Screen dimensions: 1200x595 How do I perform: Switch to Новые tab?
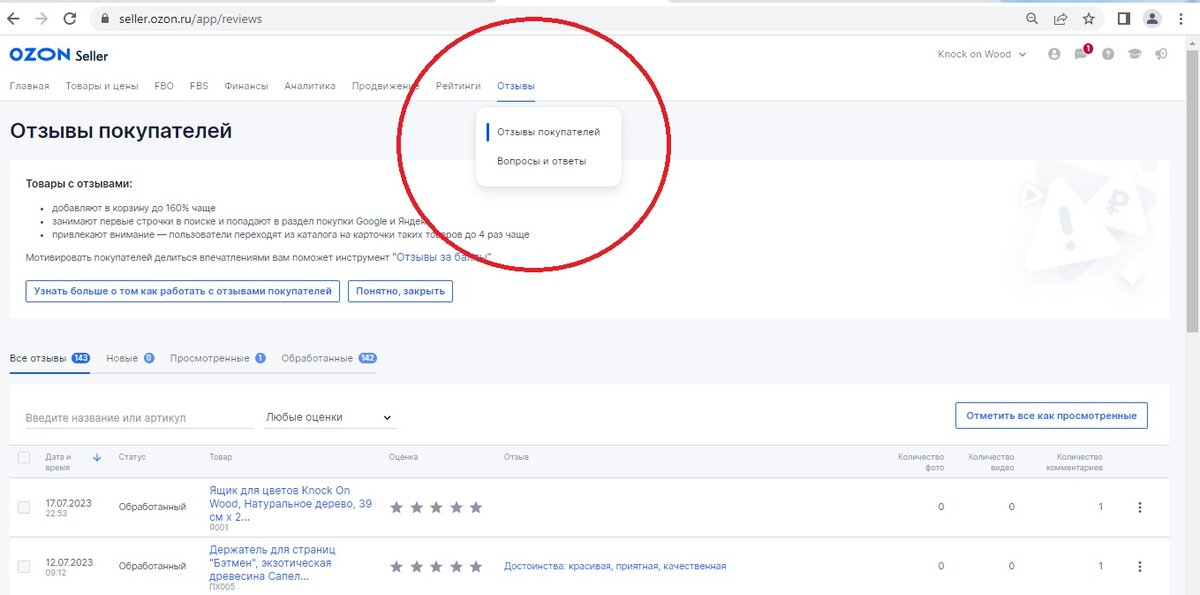click(130, 358)
